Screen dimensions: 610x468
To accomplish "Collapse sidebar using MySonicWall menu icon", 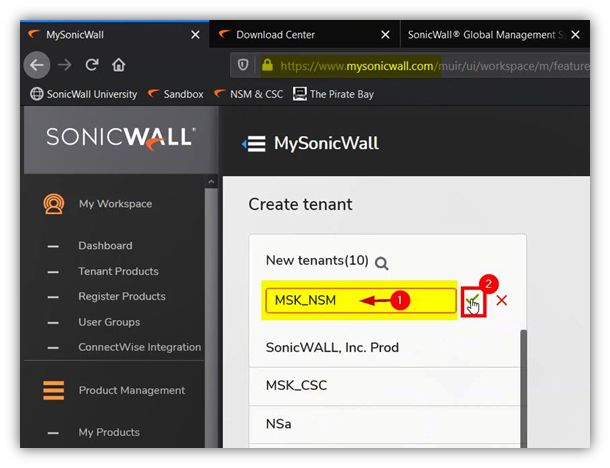I will tap(253, 144).
